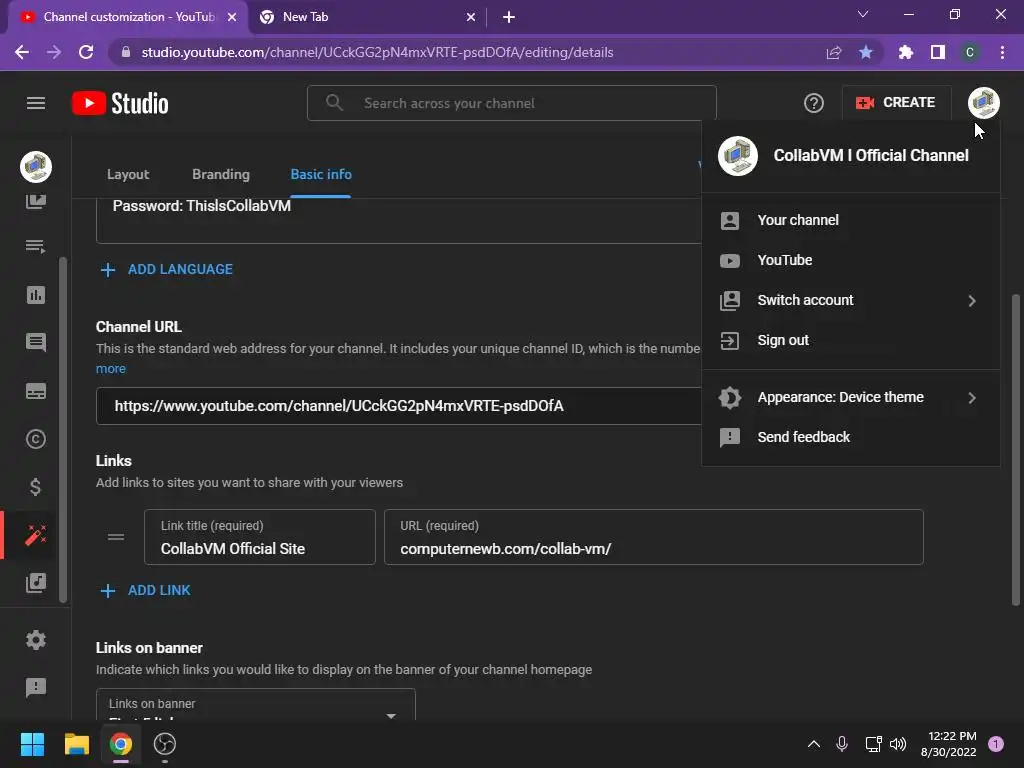The height and width of the screenshot is (768, 1024).
Task: Open the notification badge in taskbar
Action: (996, 744)
